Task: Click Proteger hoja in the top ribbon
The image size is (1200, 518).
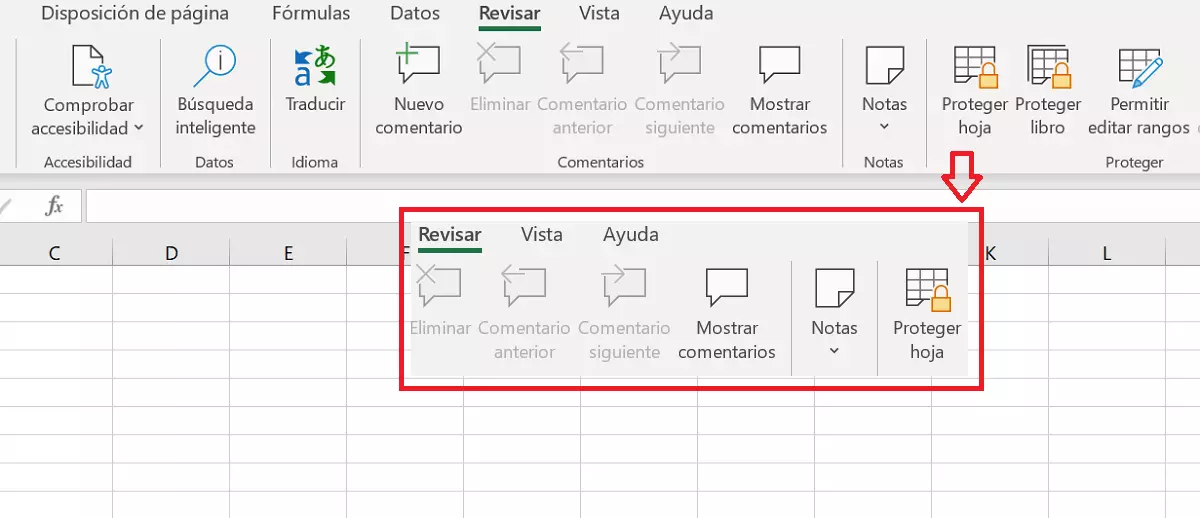Action: click(975, 90)
